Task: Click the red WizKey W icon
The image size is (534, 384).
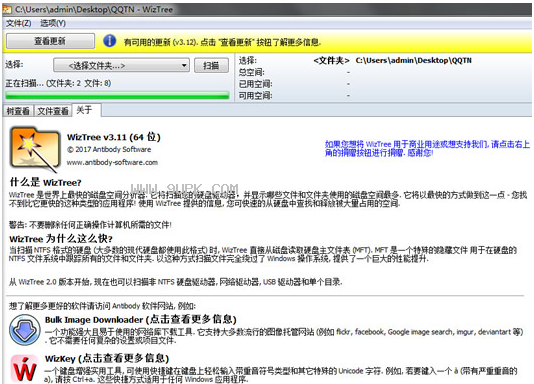Action: point(24,369)
